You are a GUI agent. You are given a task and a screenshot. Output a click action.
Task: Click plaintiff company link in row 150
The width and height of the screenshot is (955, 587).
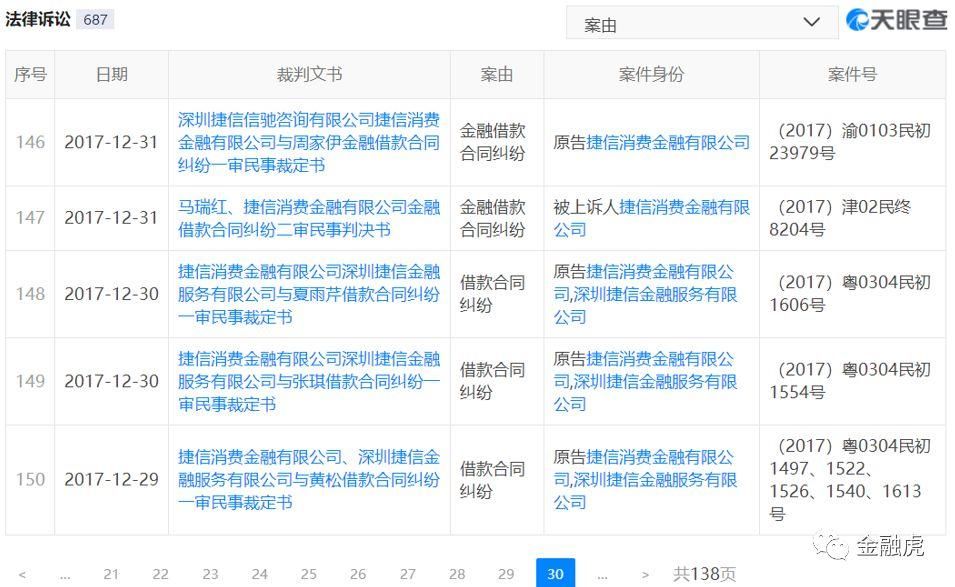coord(645,480)
